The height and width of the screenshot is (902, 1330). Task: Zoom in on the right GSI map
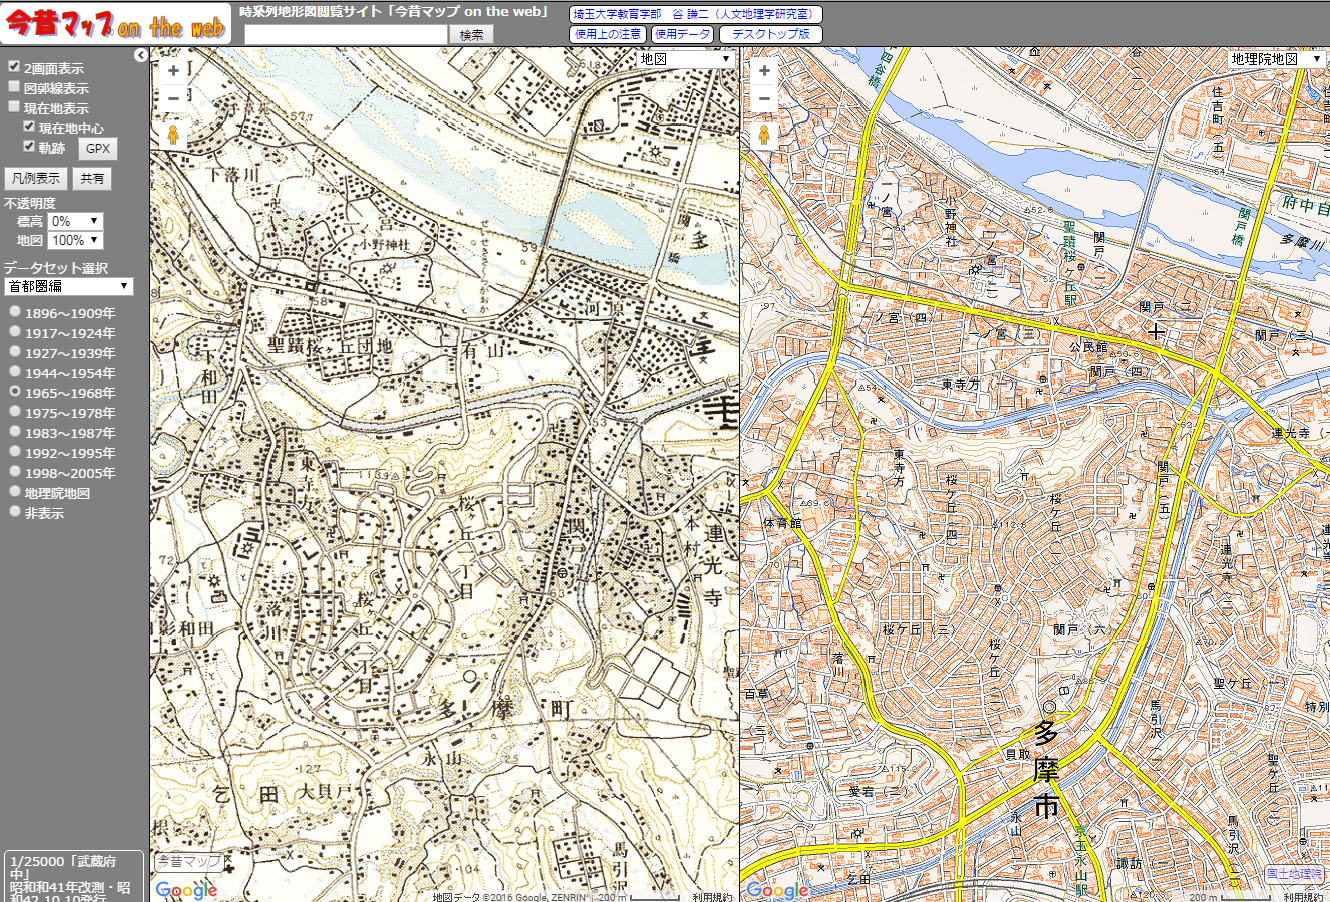[764, 71]
